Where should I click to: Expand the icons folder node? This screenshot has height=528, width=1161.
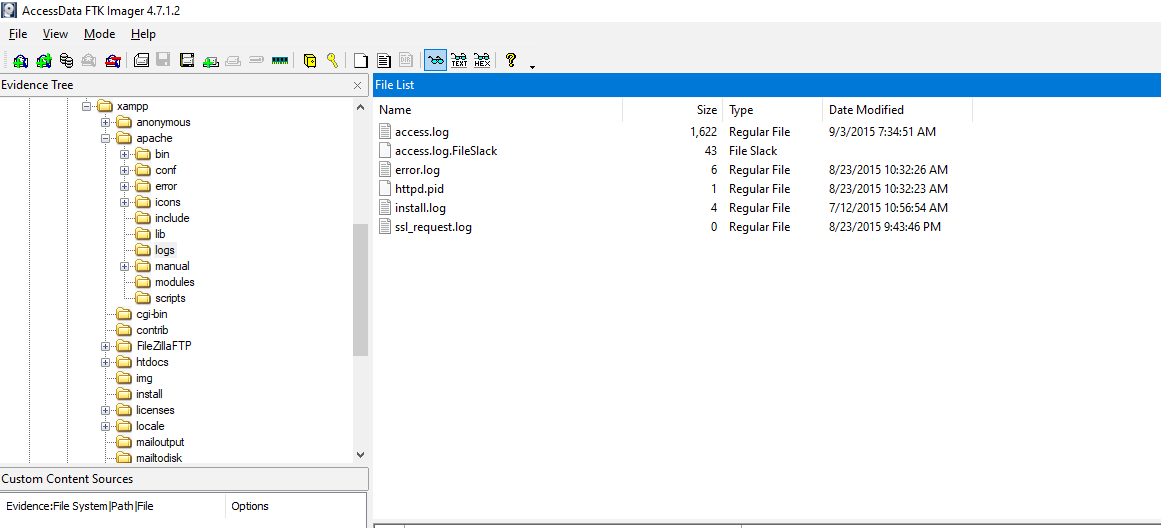click(x=124, y=202)
